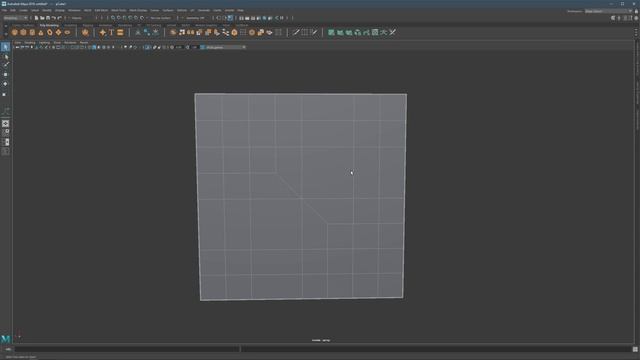Toggle the Outliner panel button in sidebar
The height and width of the screenshot is (360, 640).
click(5, 151)
